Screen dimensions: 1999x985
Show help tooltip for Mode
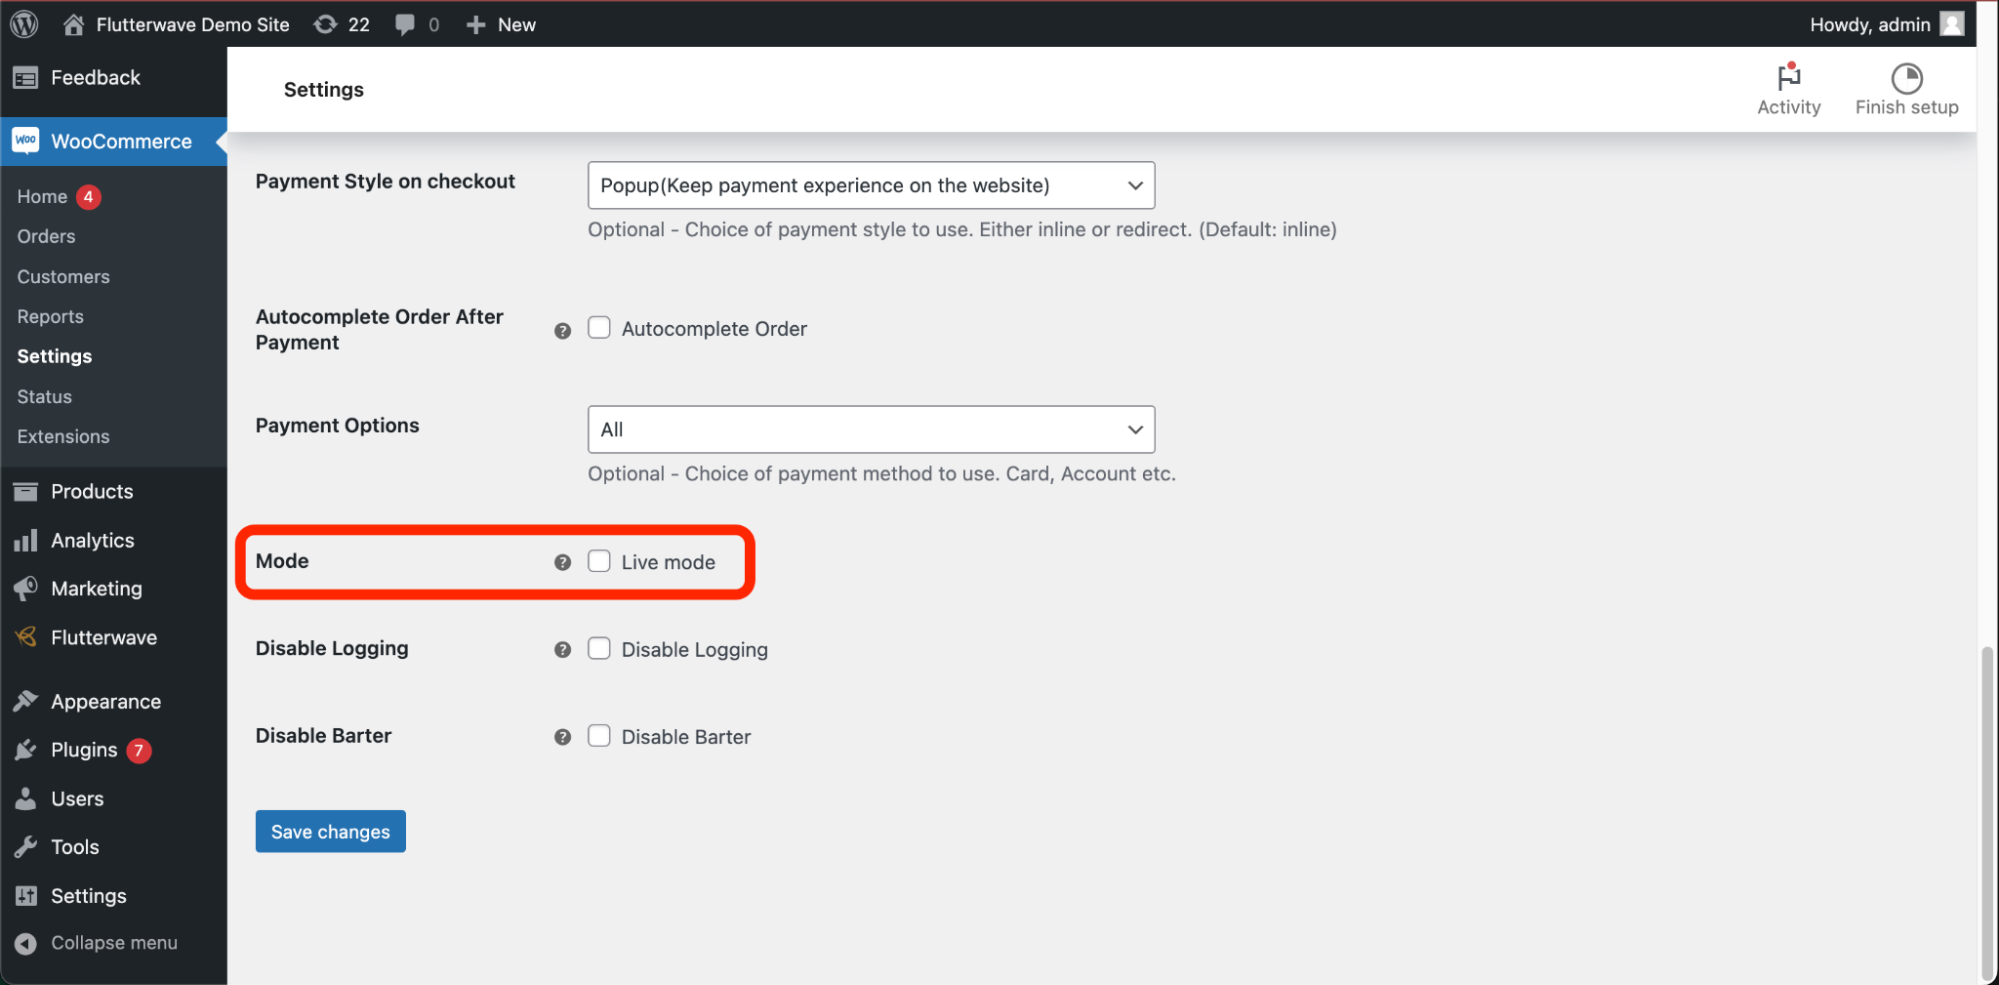tap(563, 562)
